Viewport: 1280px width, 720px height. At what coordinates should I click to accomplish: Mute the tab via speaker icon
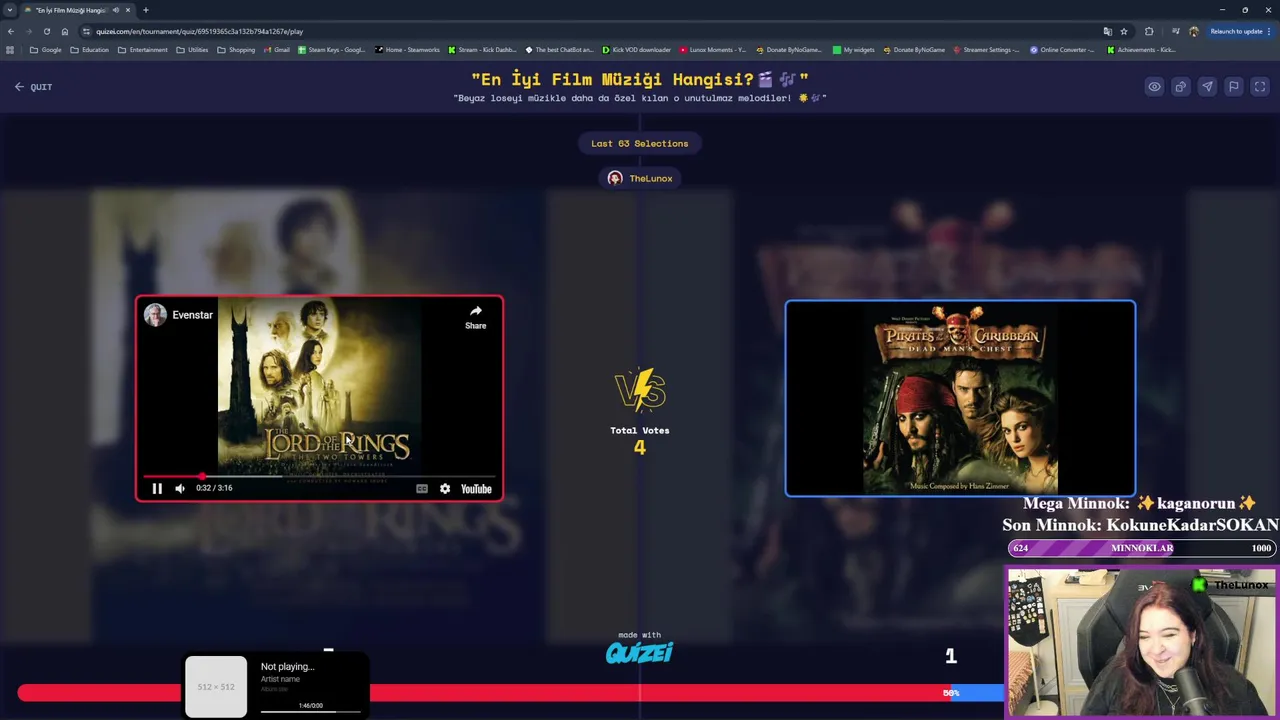[x=115, y=10]
